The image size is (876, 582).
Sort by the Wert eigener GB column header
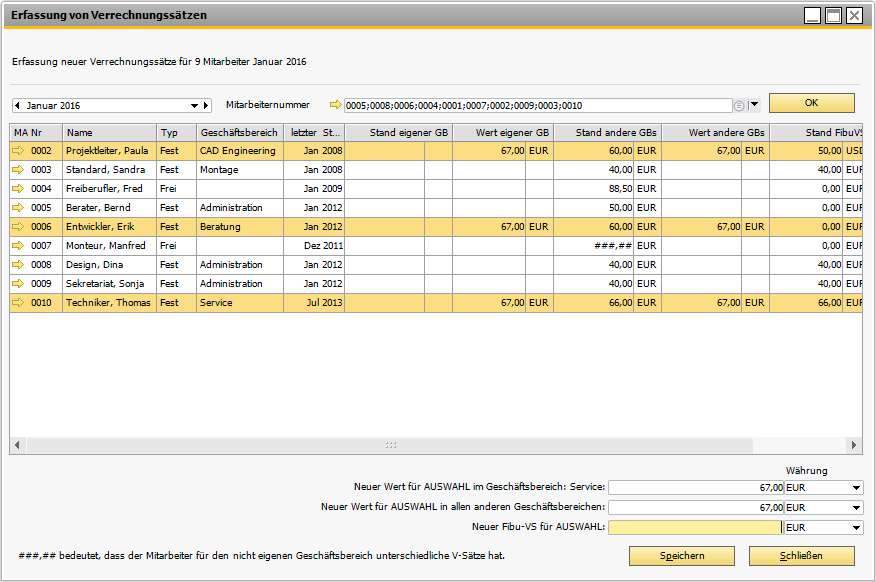tap(503, 132)
